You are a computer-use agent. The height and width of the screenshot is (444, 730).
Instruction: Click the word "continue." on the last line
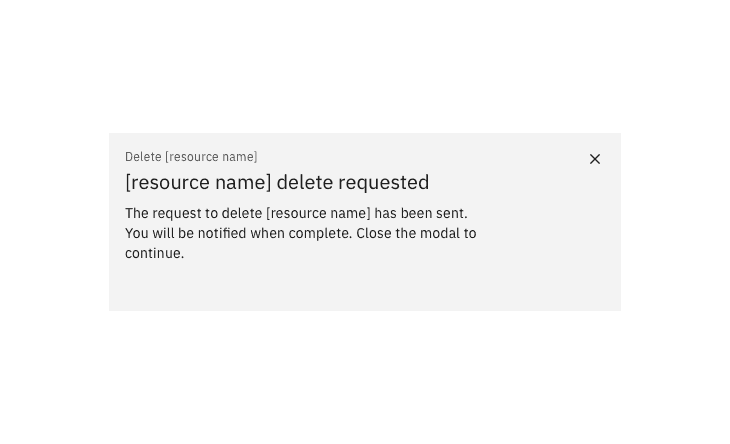[x=154, y=253]
